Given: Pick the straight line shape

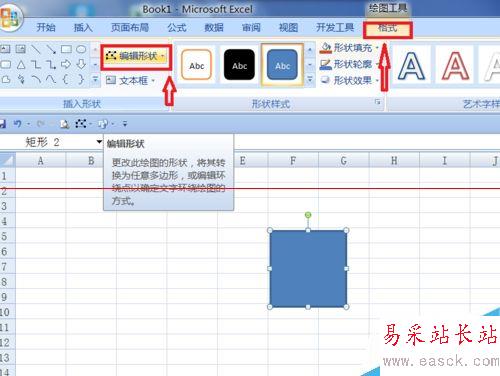Looking at the screenshot, I should pos(36,49).
